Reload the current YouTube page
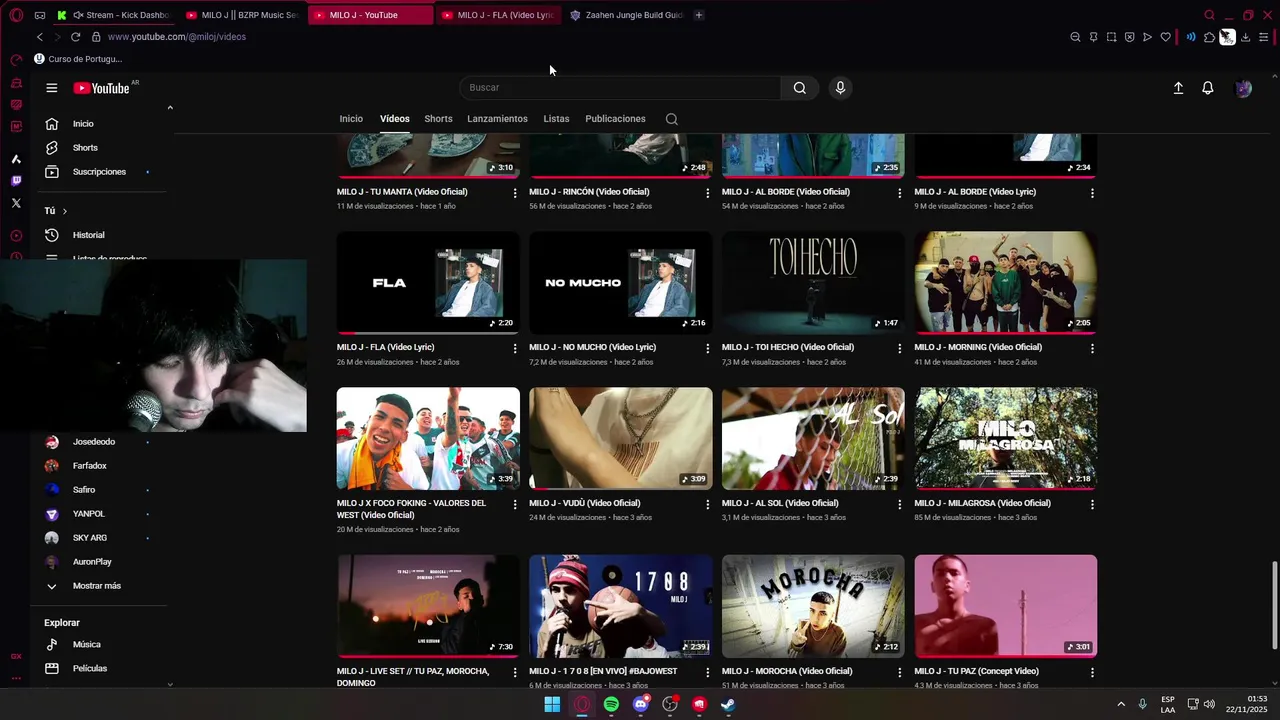 coord(75,37)
